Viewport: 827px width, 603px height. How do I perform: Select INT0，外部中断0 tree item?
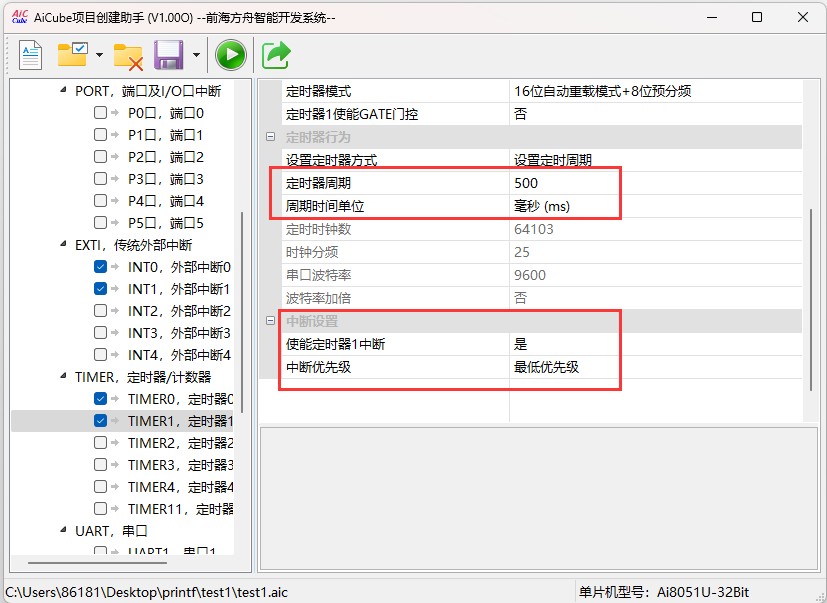pyautogui.click(x=179, y=267)
